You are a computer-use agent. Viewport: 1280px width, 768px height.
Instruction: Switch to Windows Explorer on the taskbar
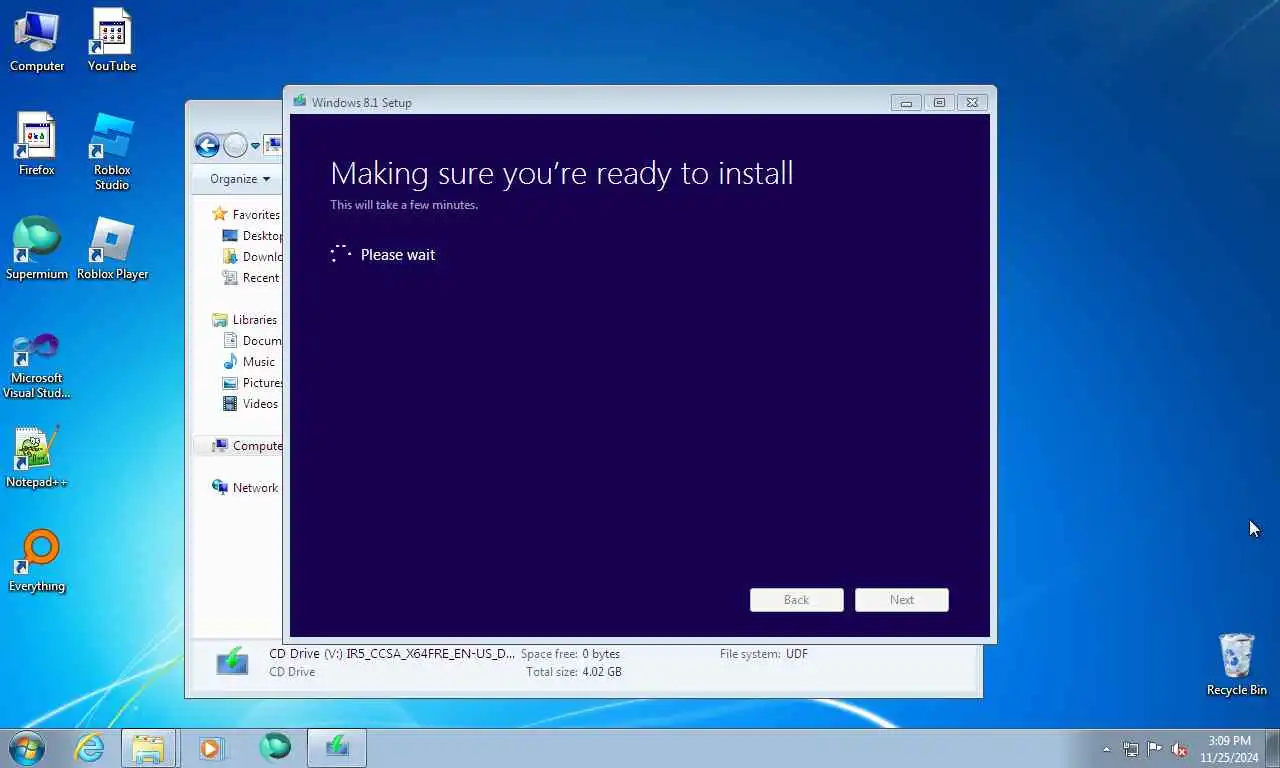[148, 748]
